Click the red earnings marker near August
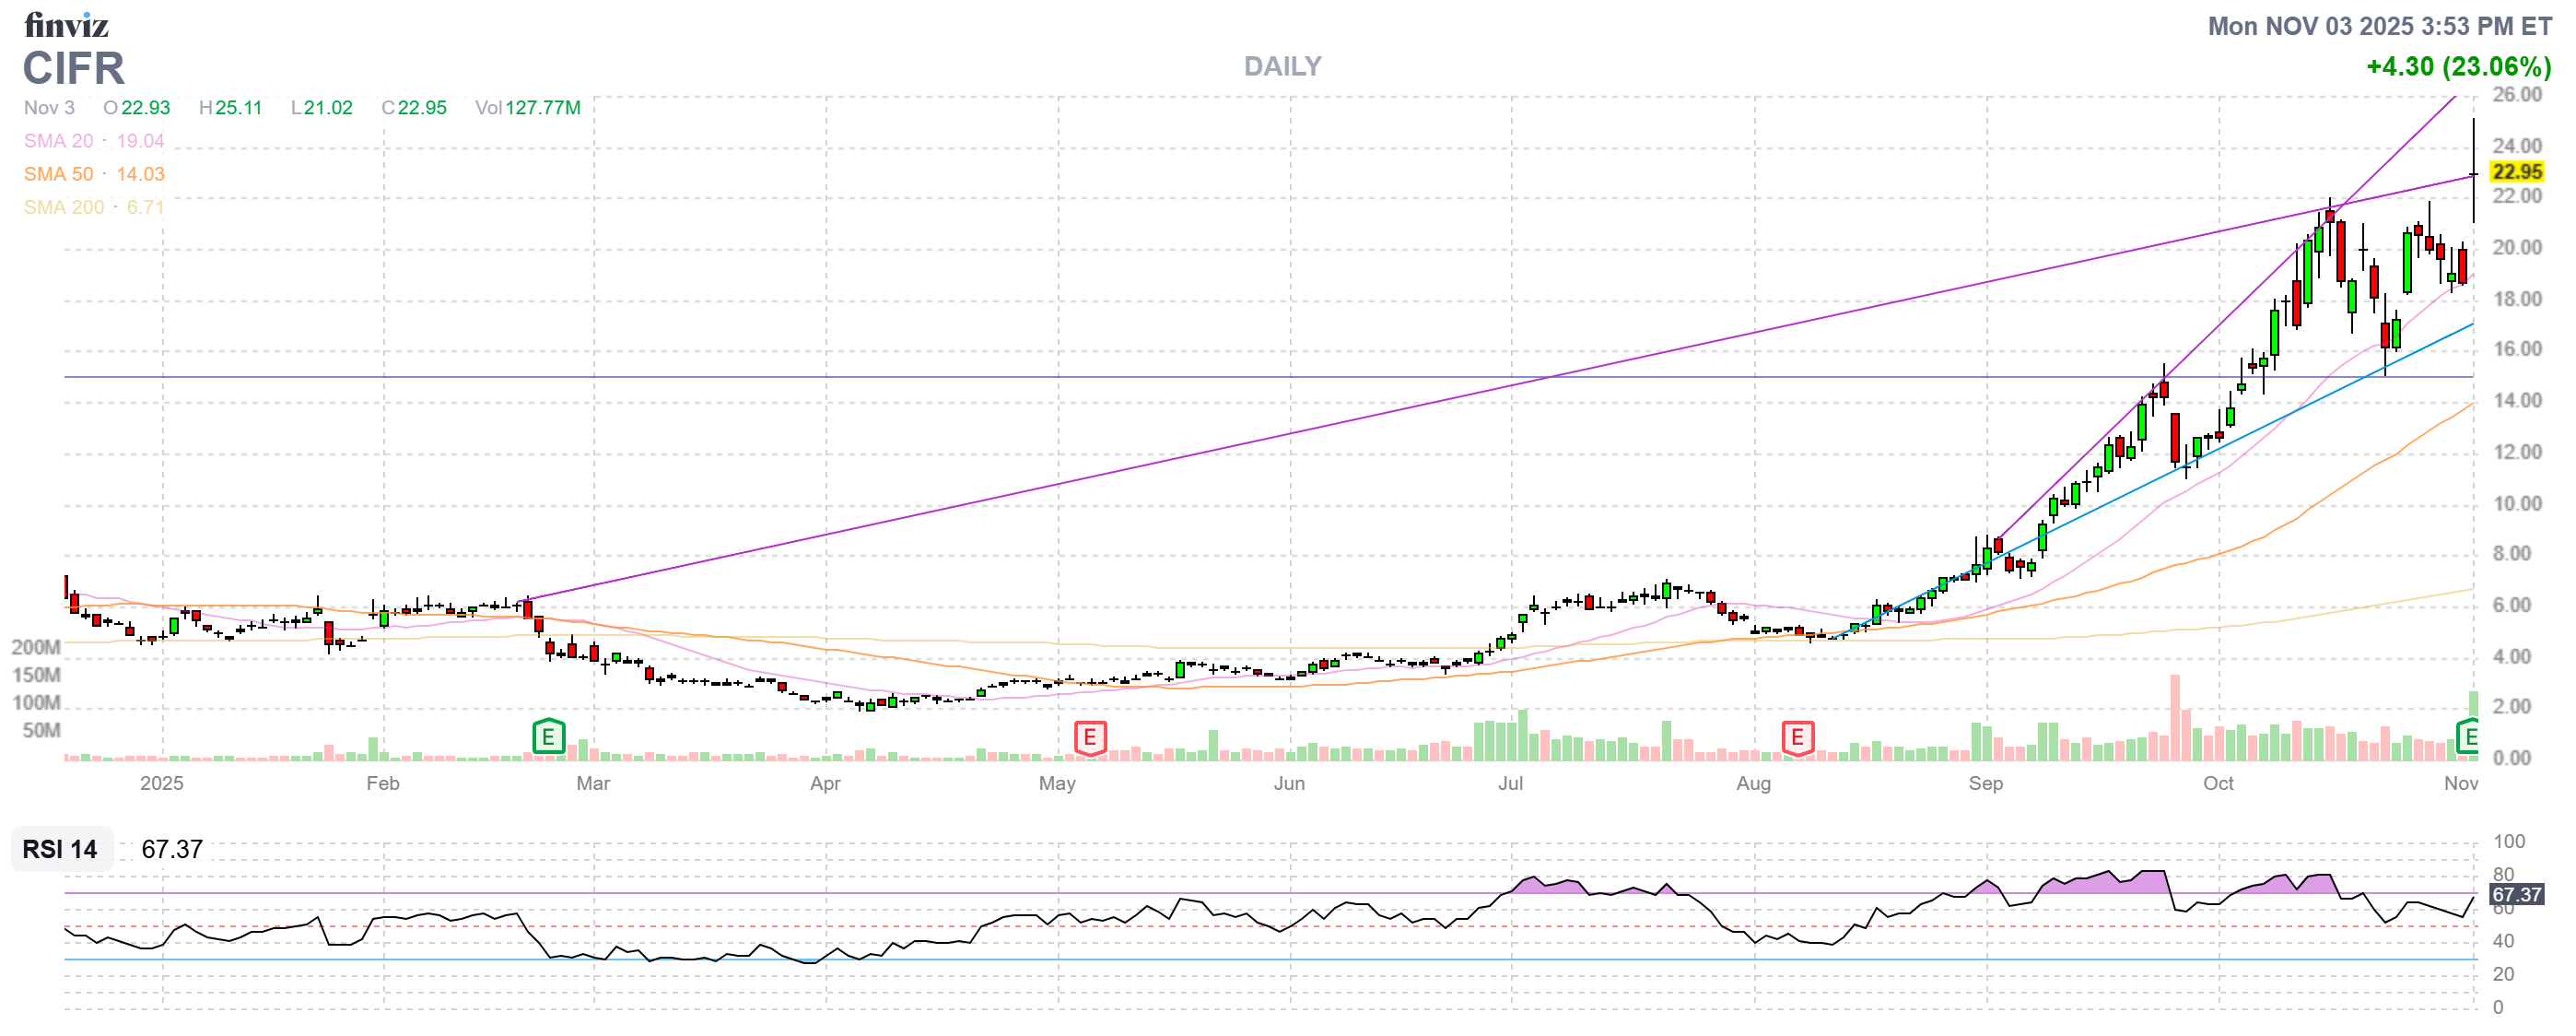Viewport: 2576px width, 1036px height. [1797, 739]
